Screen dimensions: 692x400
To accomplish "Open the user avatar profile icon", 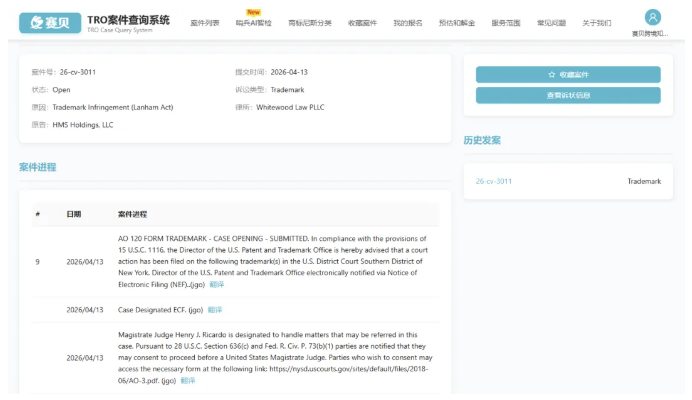I will click(x=653, y=17).
